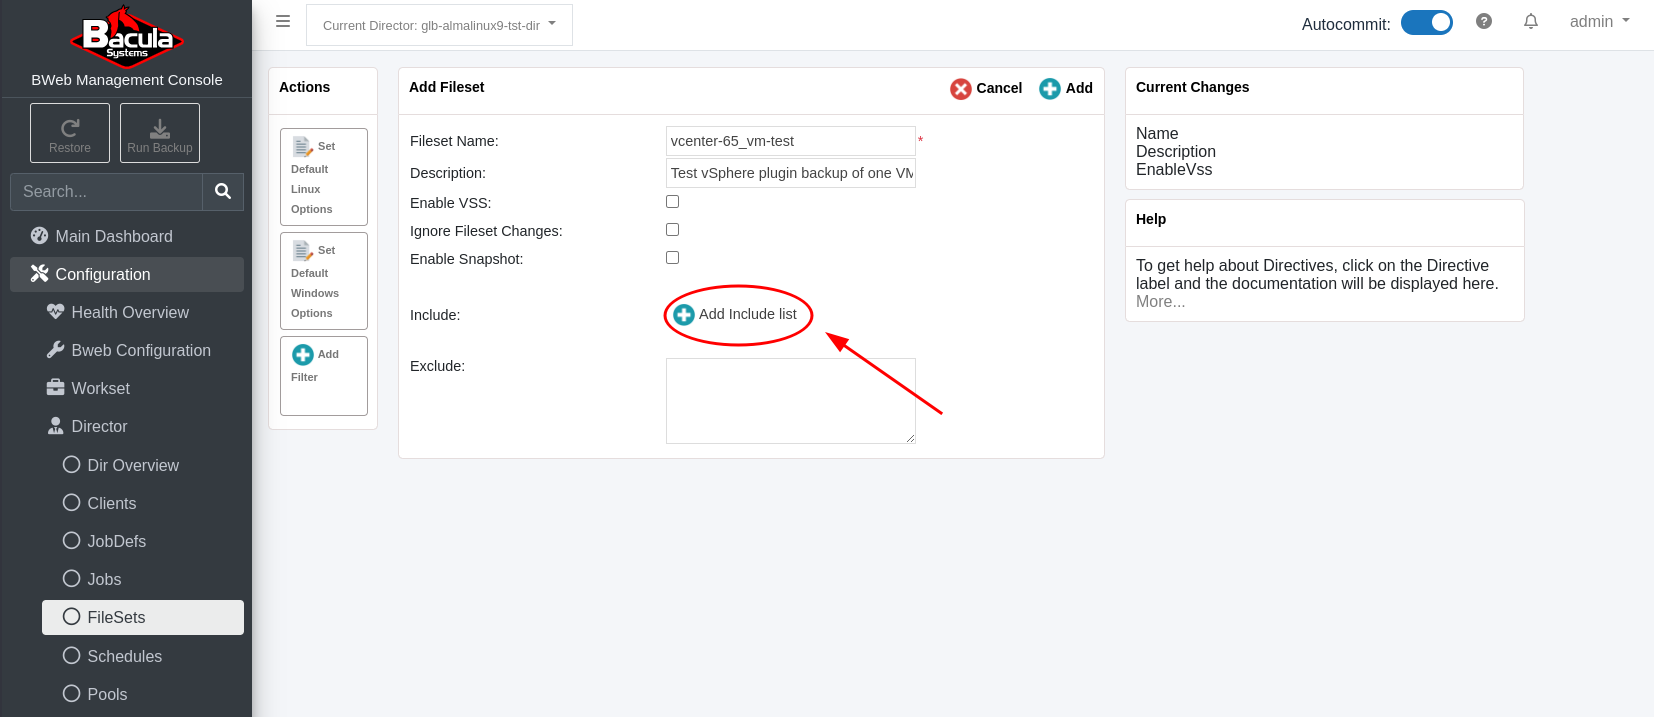Open help via question mark icon

point(1483,22)
